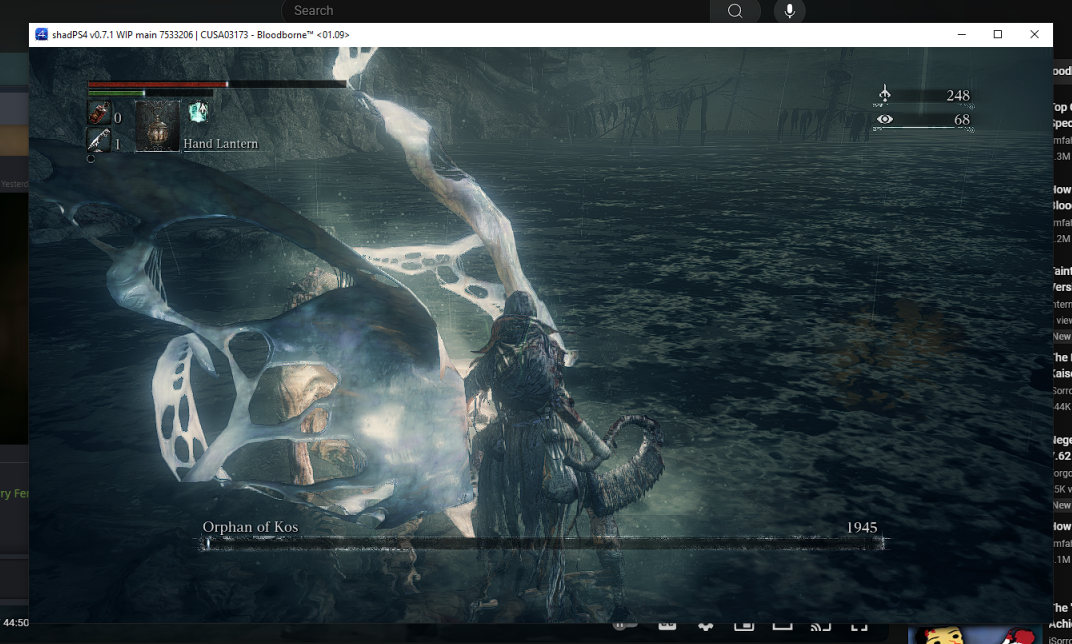Close the shadPS4 window
This screenshot has height=644, width=1072.
coord(1034,34)
